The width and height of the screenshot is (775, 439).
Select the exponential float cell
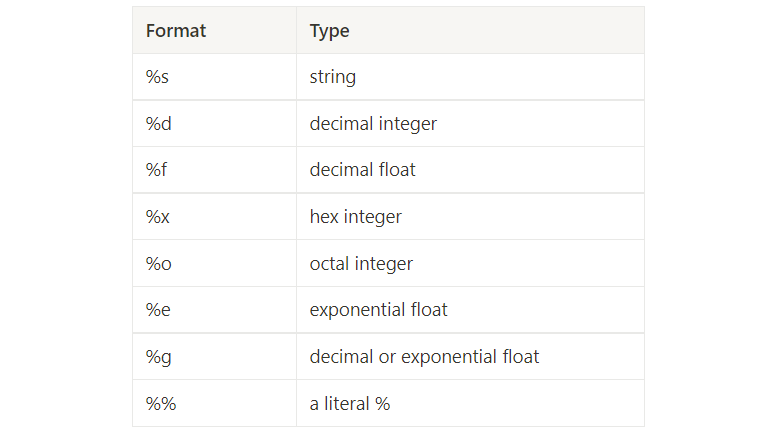click(470, 310)
